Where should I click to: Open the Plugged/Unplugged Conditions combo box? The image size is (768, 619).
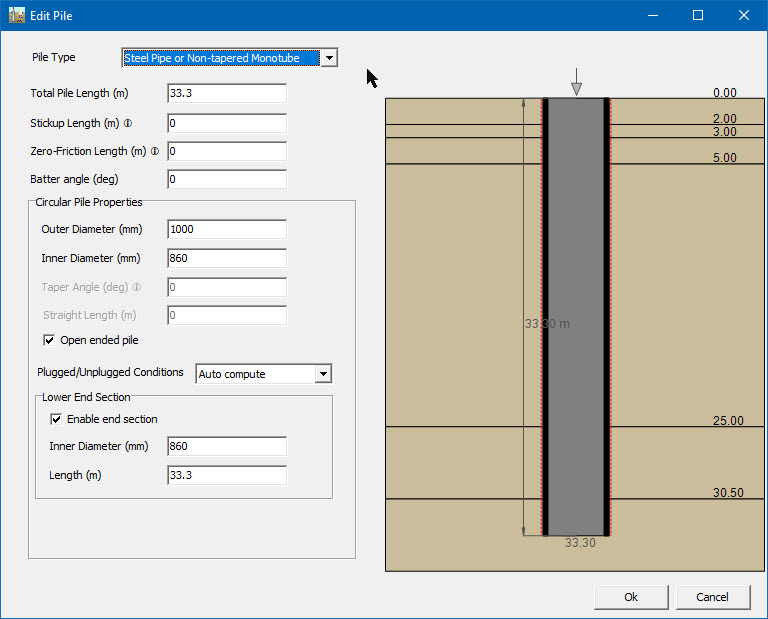(x=264, y=374)
